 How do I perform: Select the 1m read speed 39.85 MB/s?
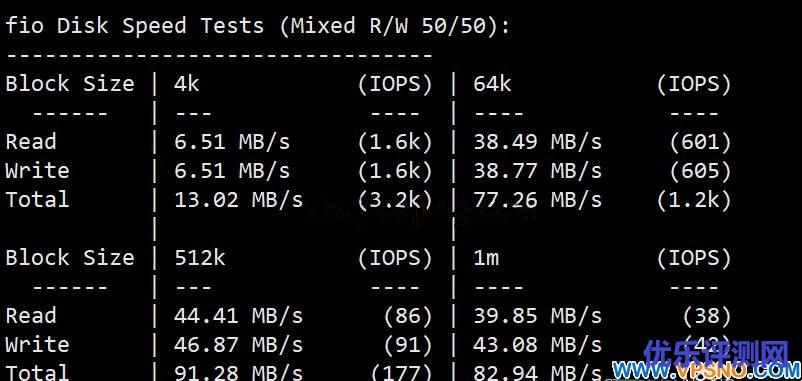click(x=538, y=316)
